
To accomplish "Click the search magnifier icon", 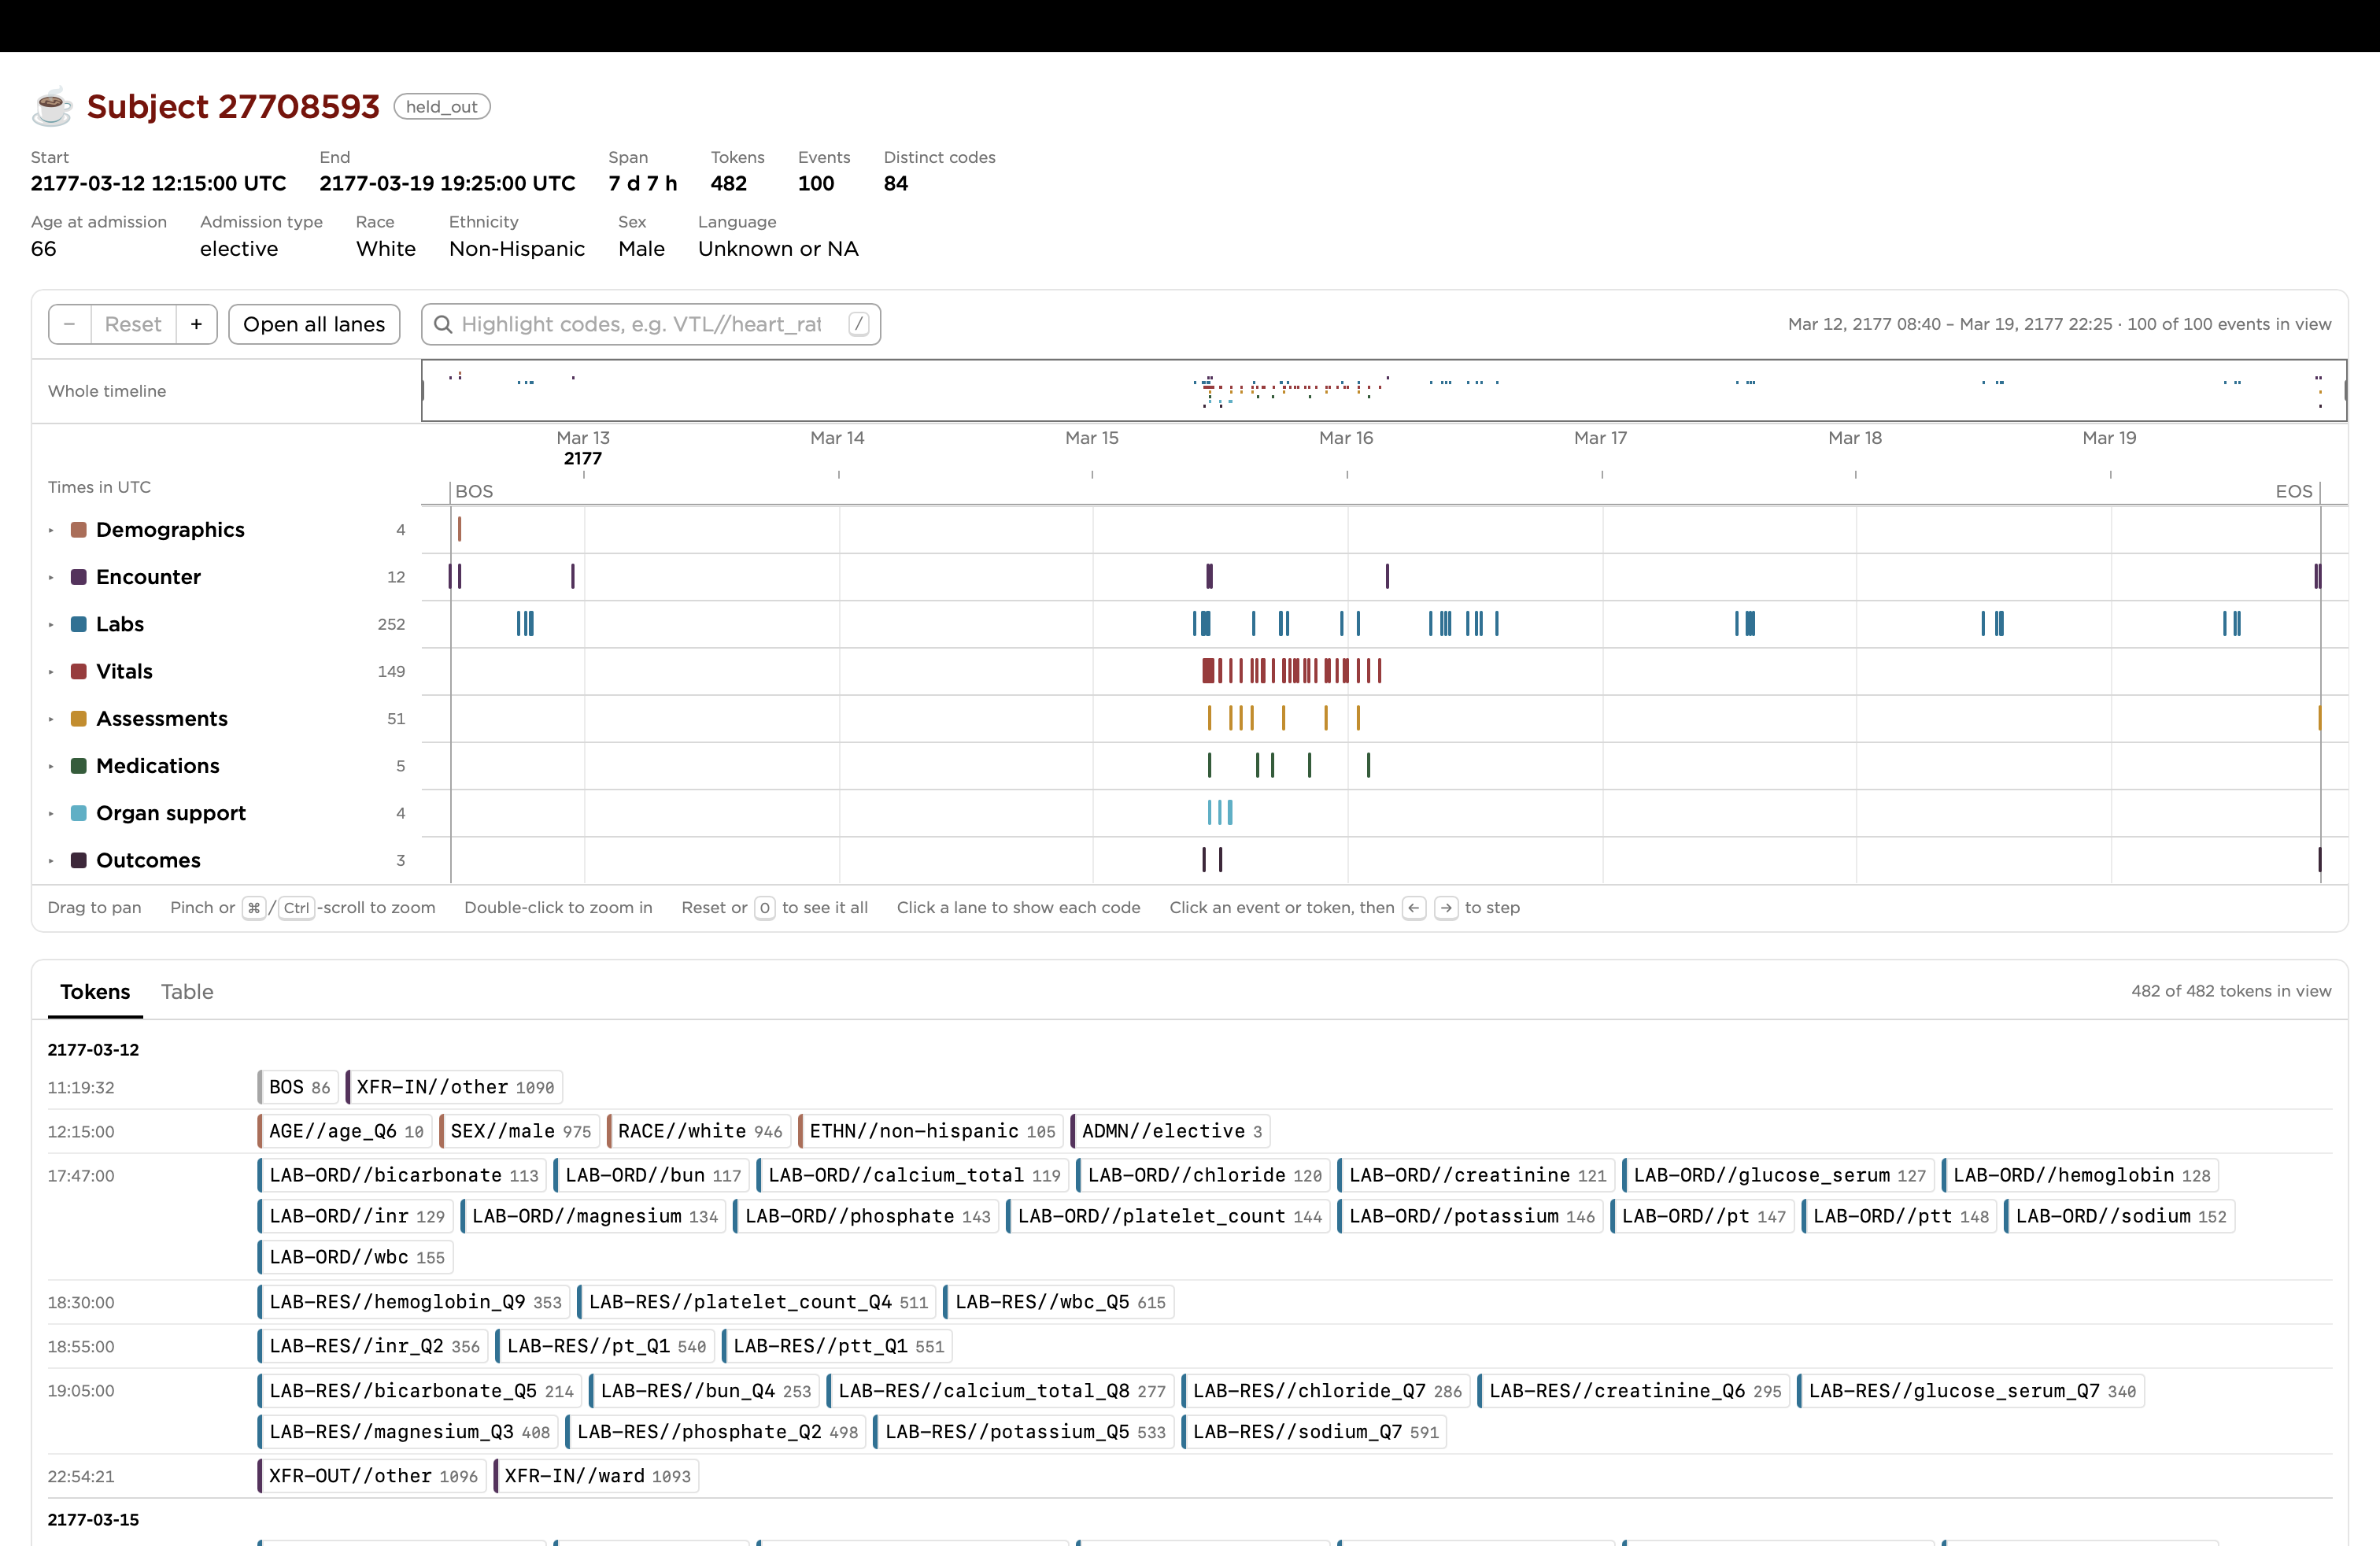I will coord(443,324).
